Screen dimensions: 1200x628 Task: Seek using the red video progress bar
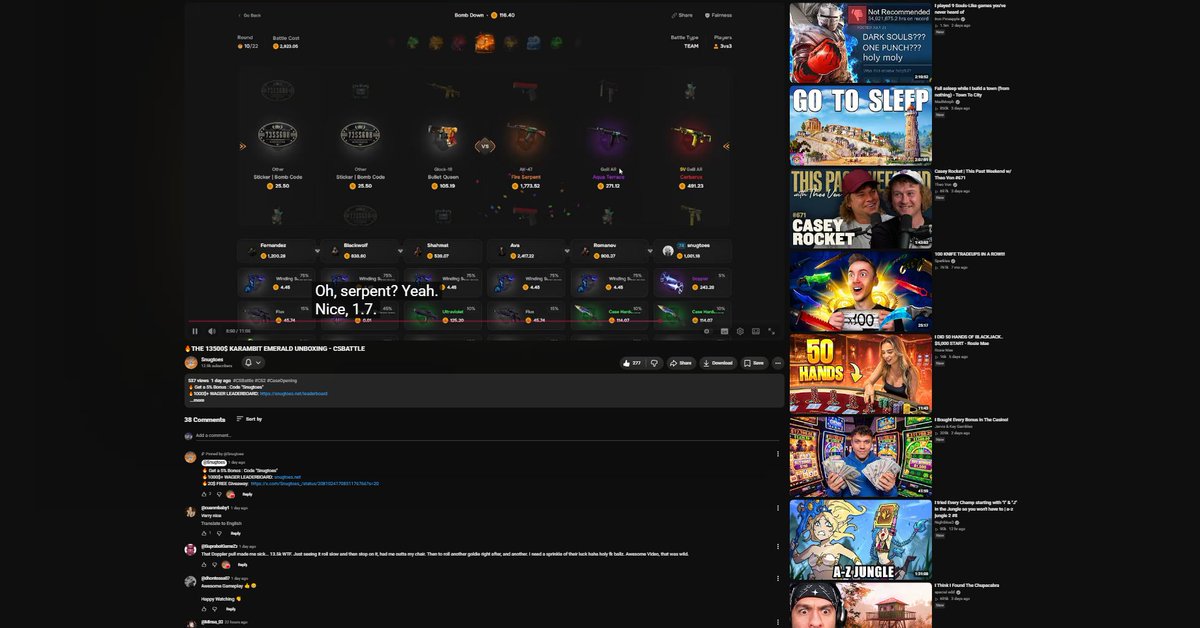pyautogui.click(x=484, y=322)
